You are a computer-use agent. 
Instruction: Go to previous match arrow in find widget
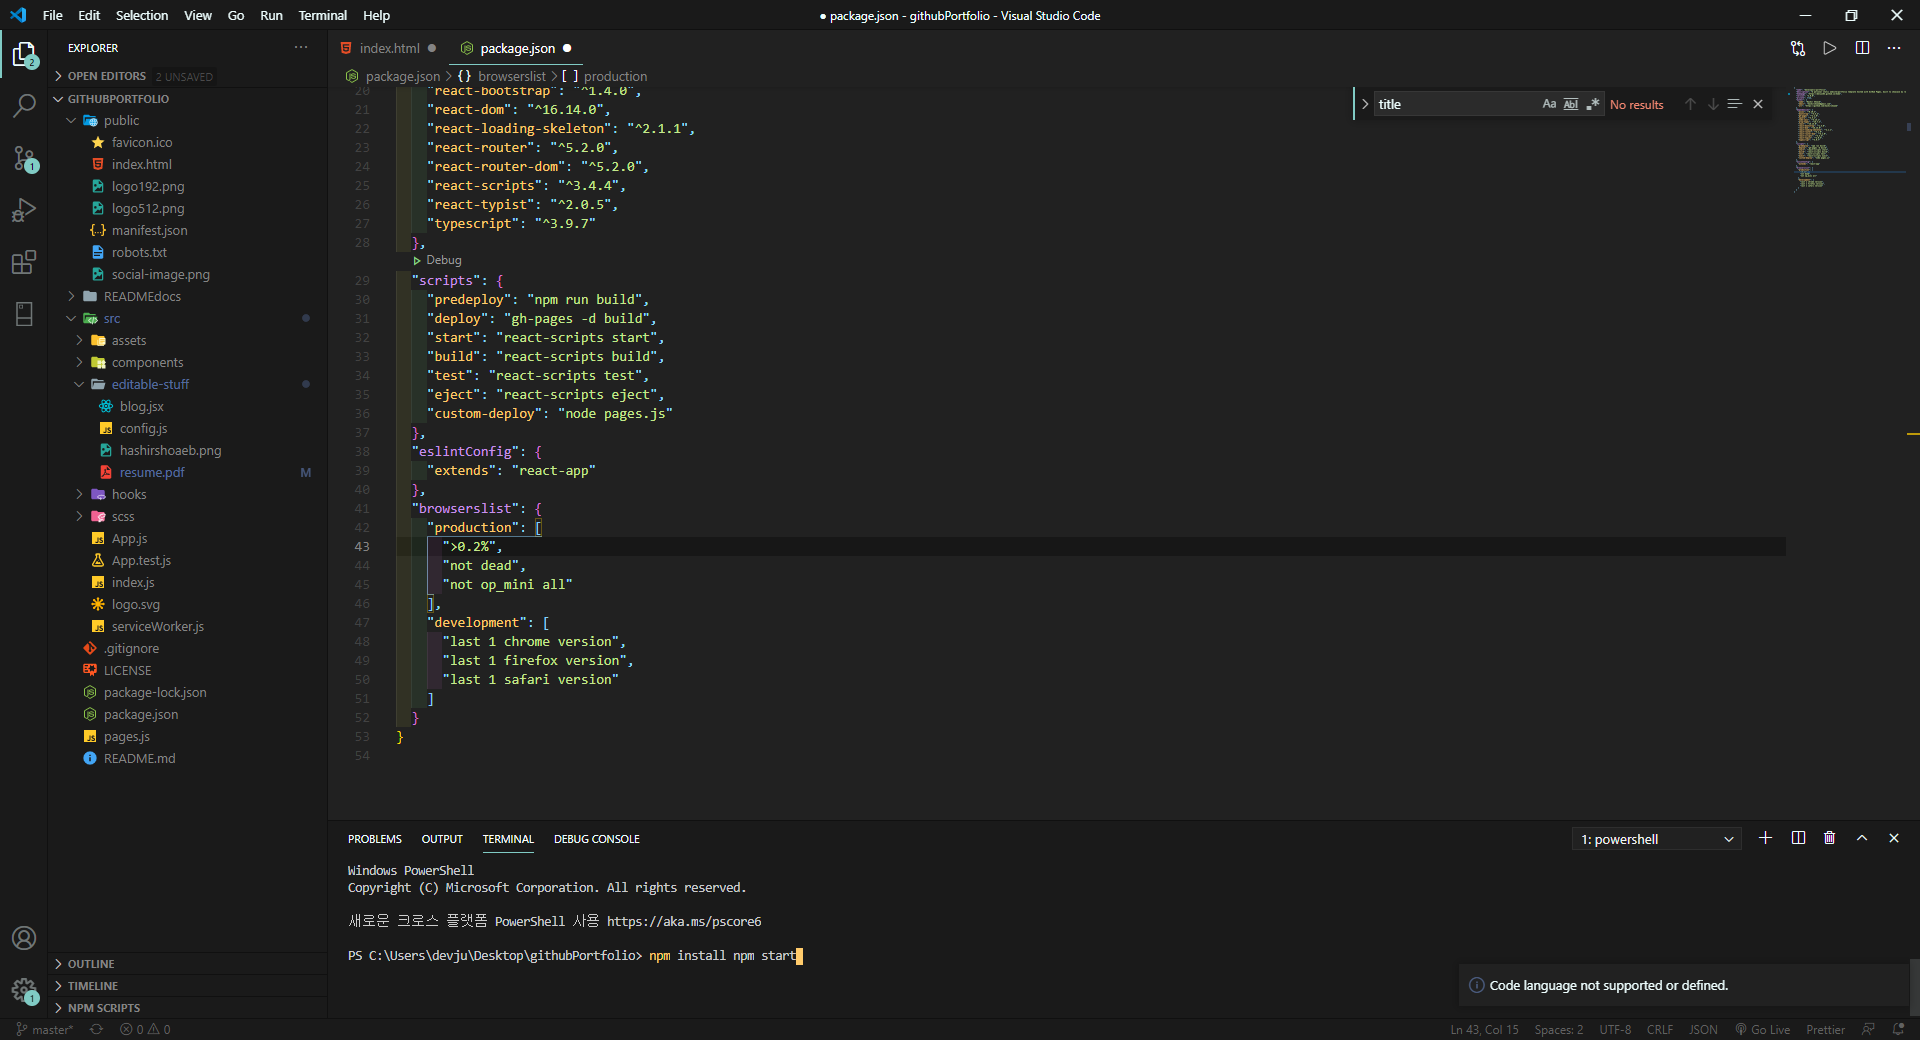pyautogui.click(x=1690, y=104)
